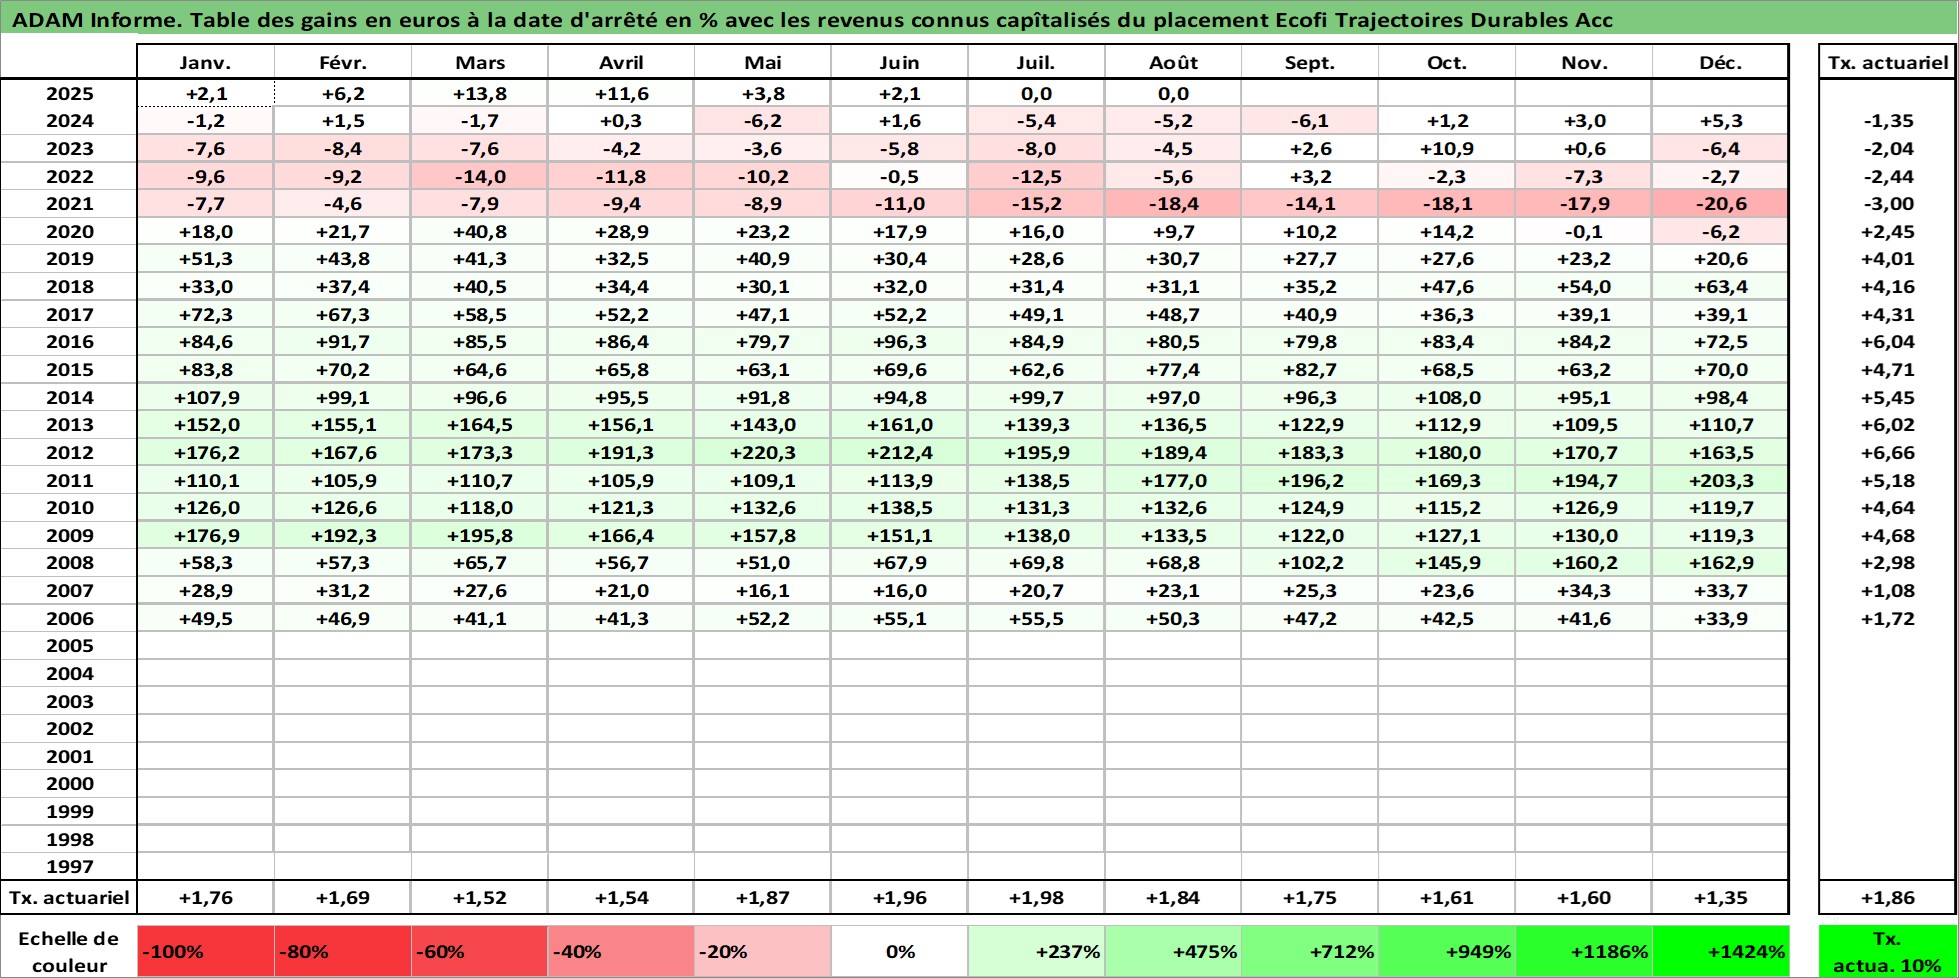Image resolution: width=1959 pixels, height=978 pixels.
Task: Click cell +220,3 for May 2012
Action: click(x=763, y=452)
